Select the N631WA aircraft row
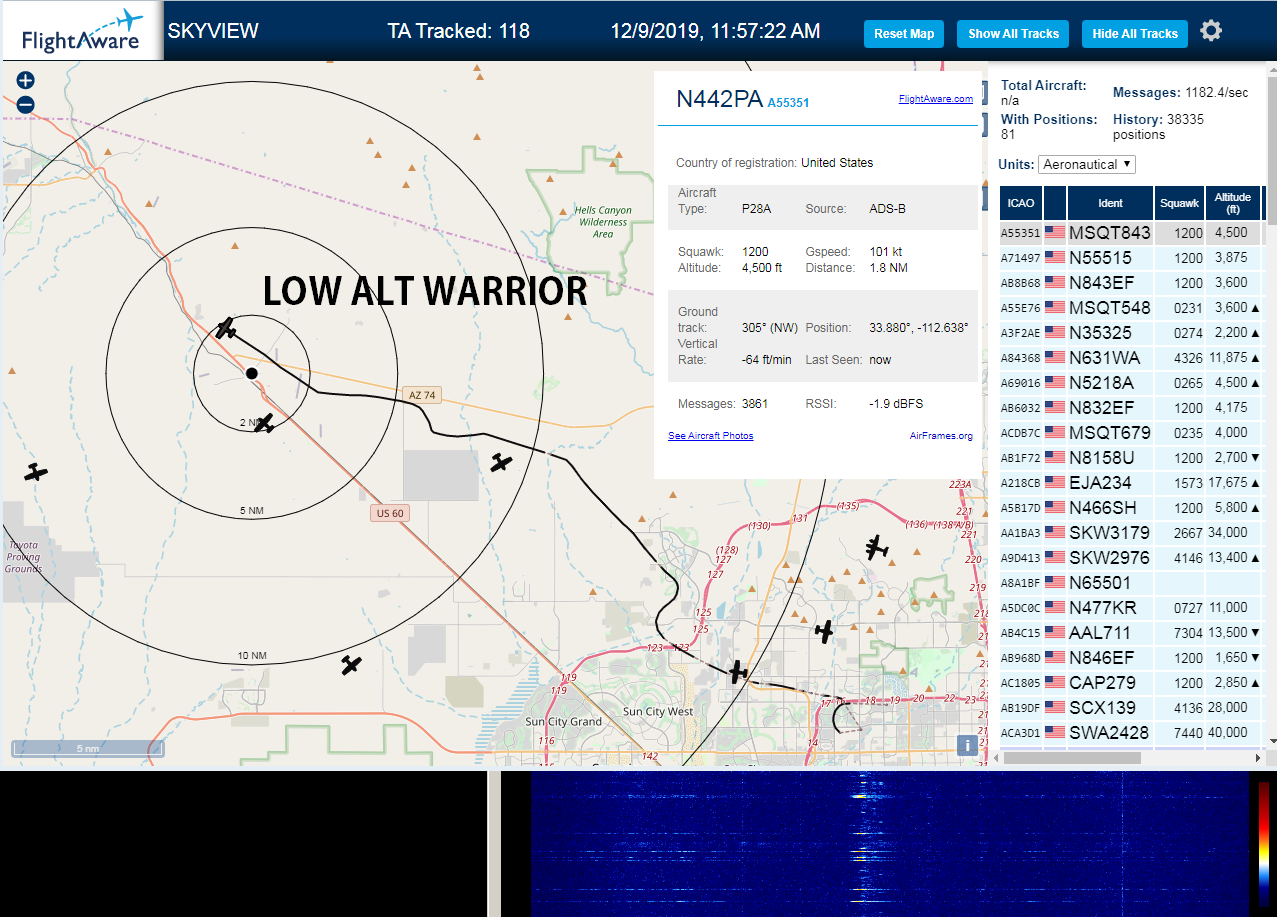The height and width of the screenshot is (917, 1277). tap(1131, 358)
